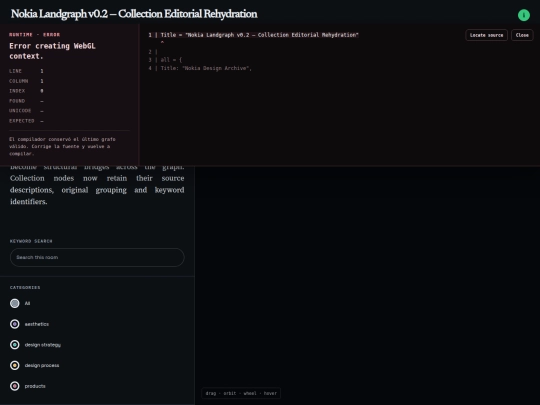
Task: Click the Nokia Landgraph v0.2 page title
Action: click(x=134, y=14)
